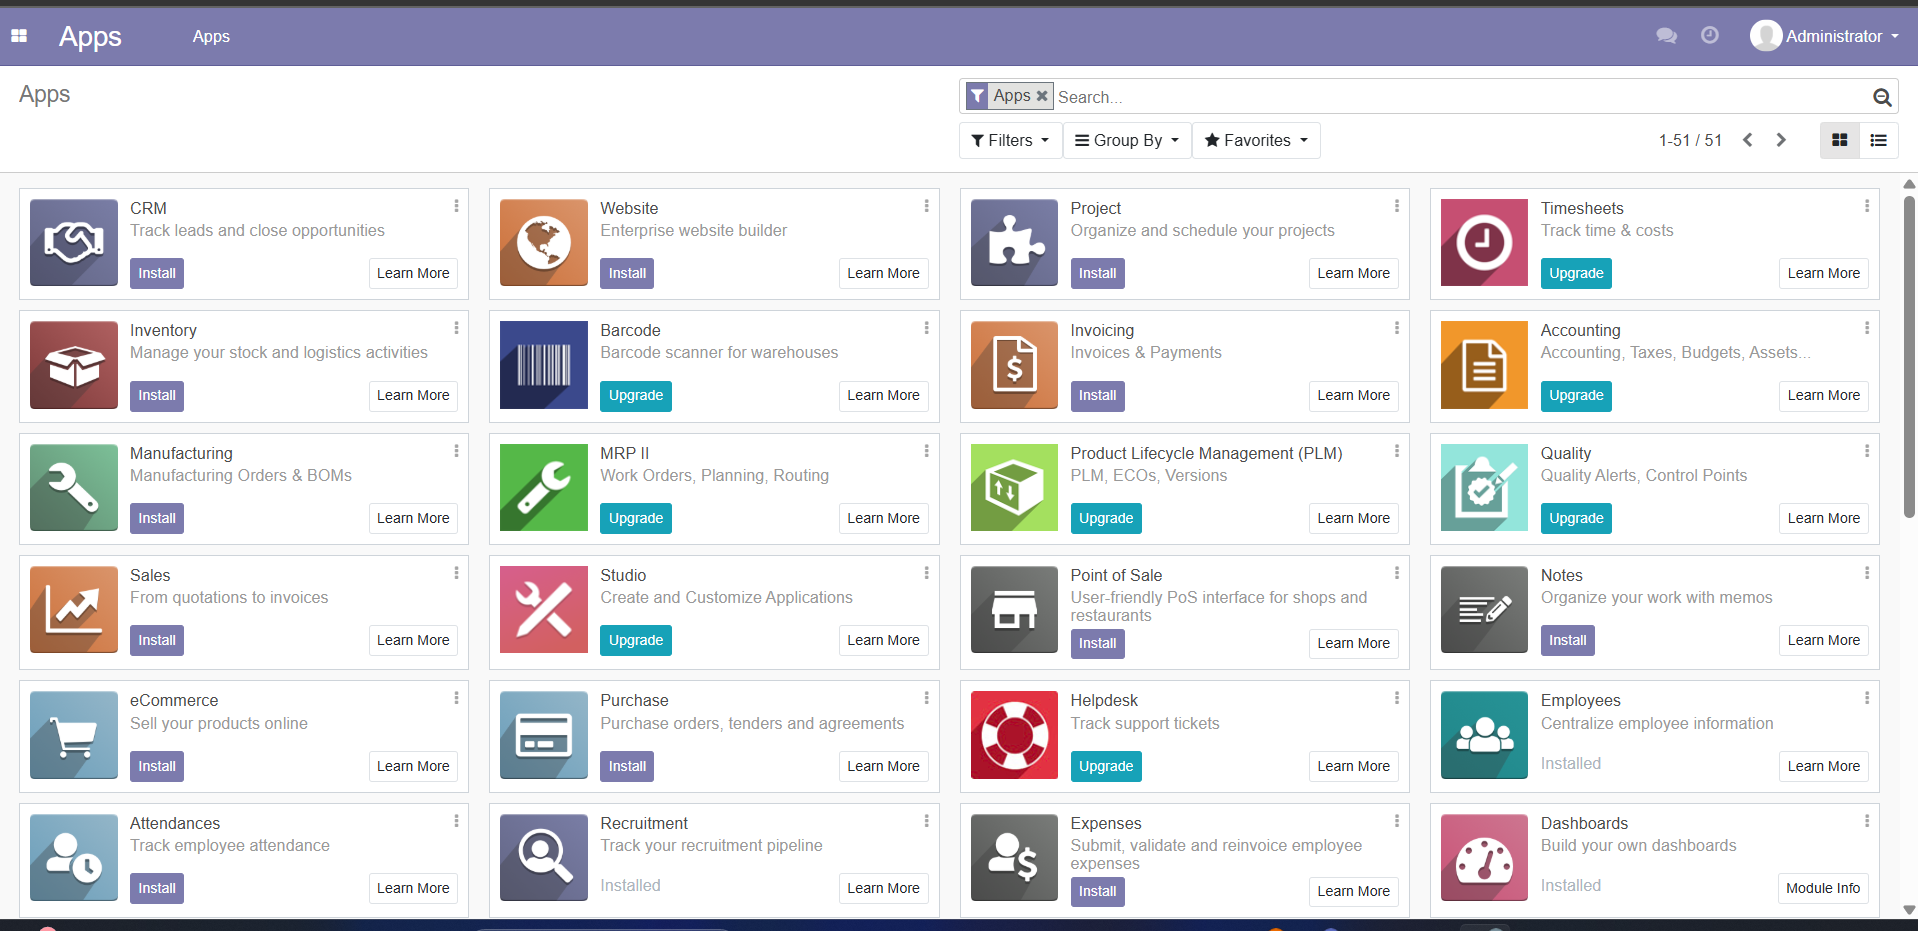The height and width of the screenshot is (931, 1918).
Task: Click the Helpdesk lifebuoy app icon
Action: [1014, 735]
